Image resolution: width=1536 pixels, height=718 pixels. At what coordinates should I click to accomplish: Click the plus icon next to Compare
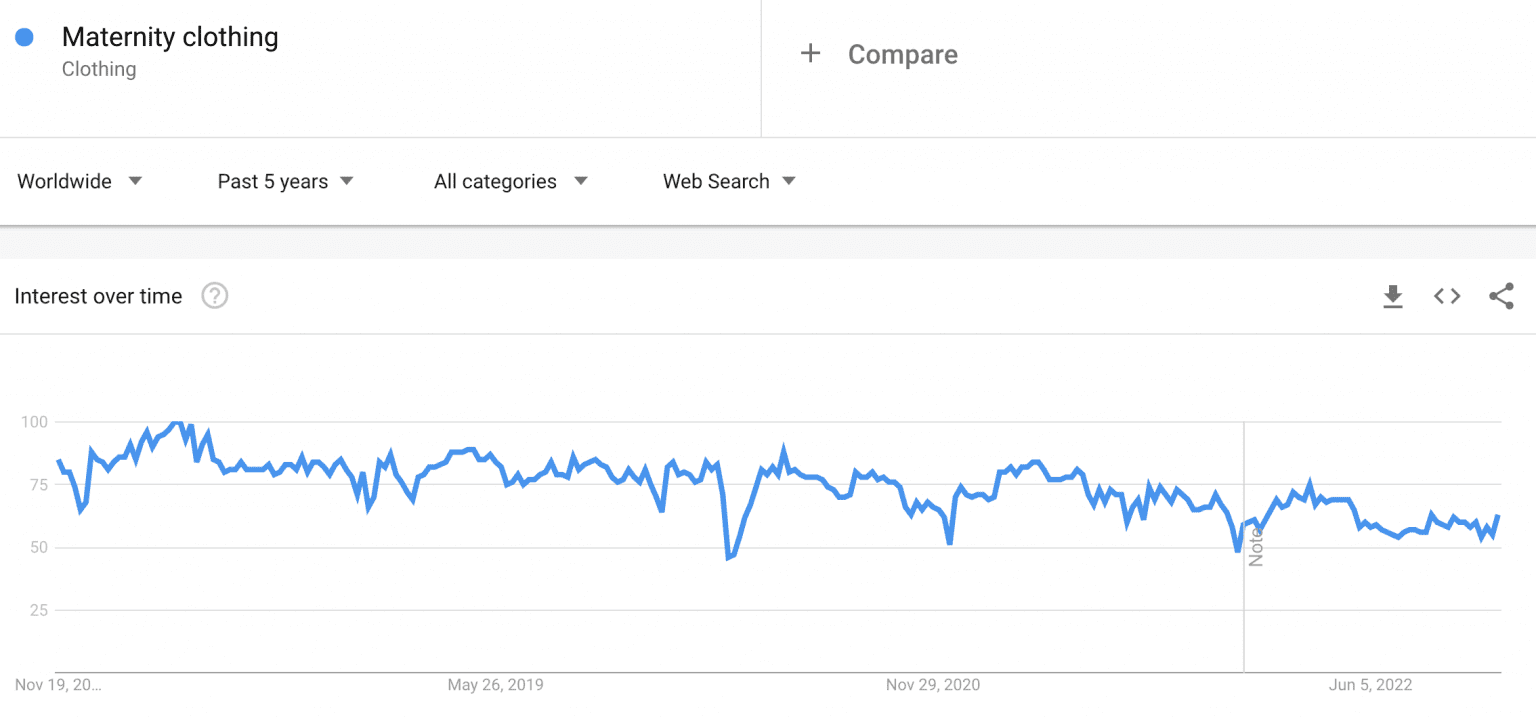810,54
